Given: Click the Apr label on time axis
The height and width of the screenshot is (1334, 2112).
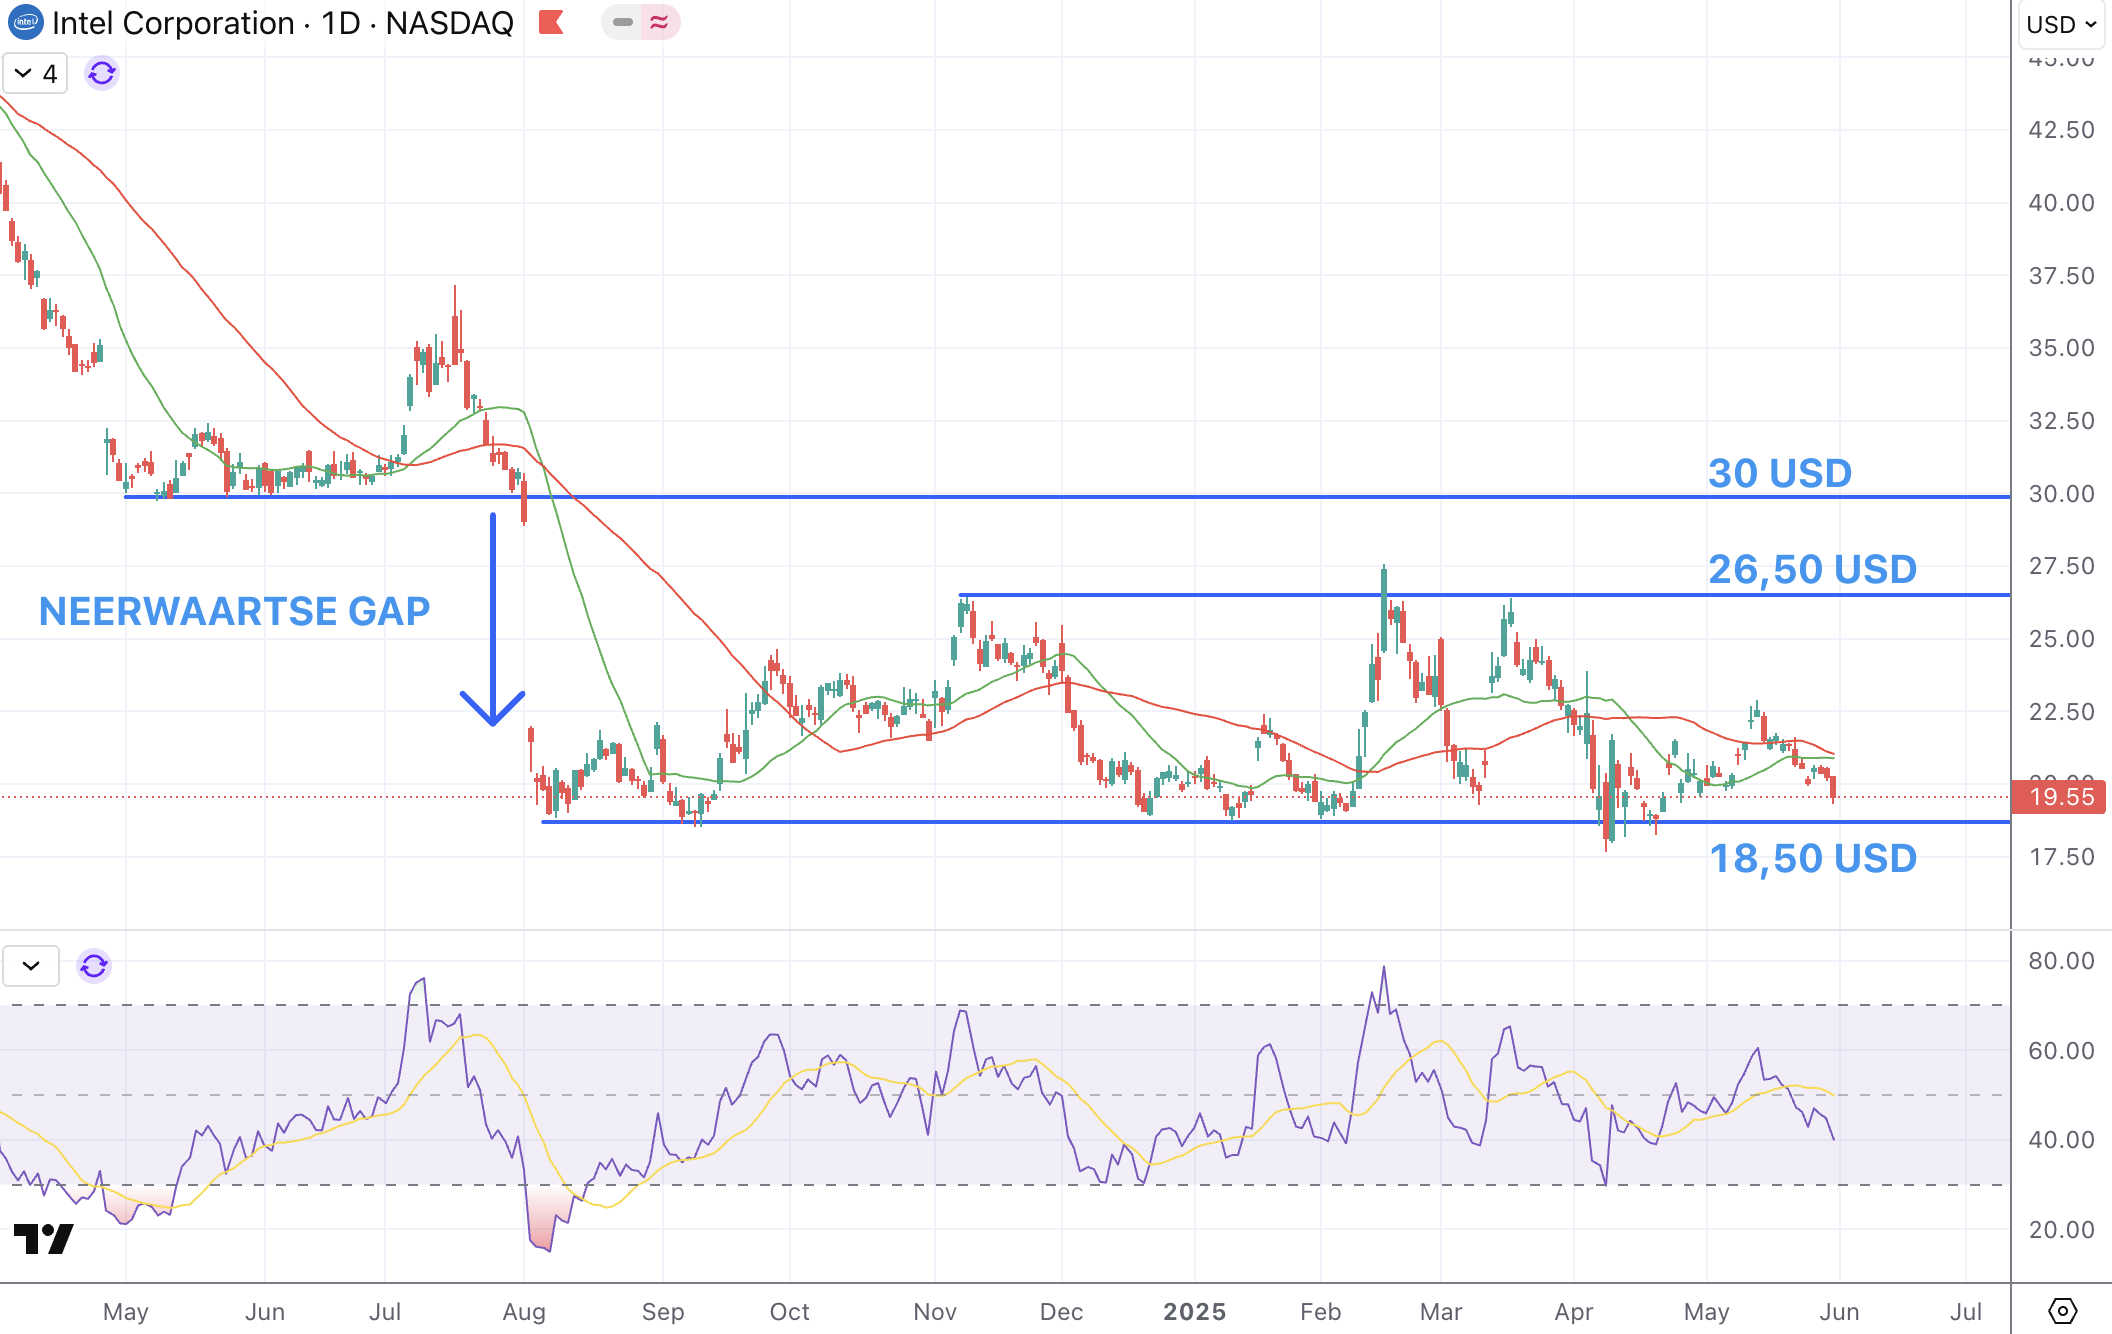Looking at the screenshot, I should tap(1574, 1311).
